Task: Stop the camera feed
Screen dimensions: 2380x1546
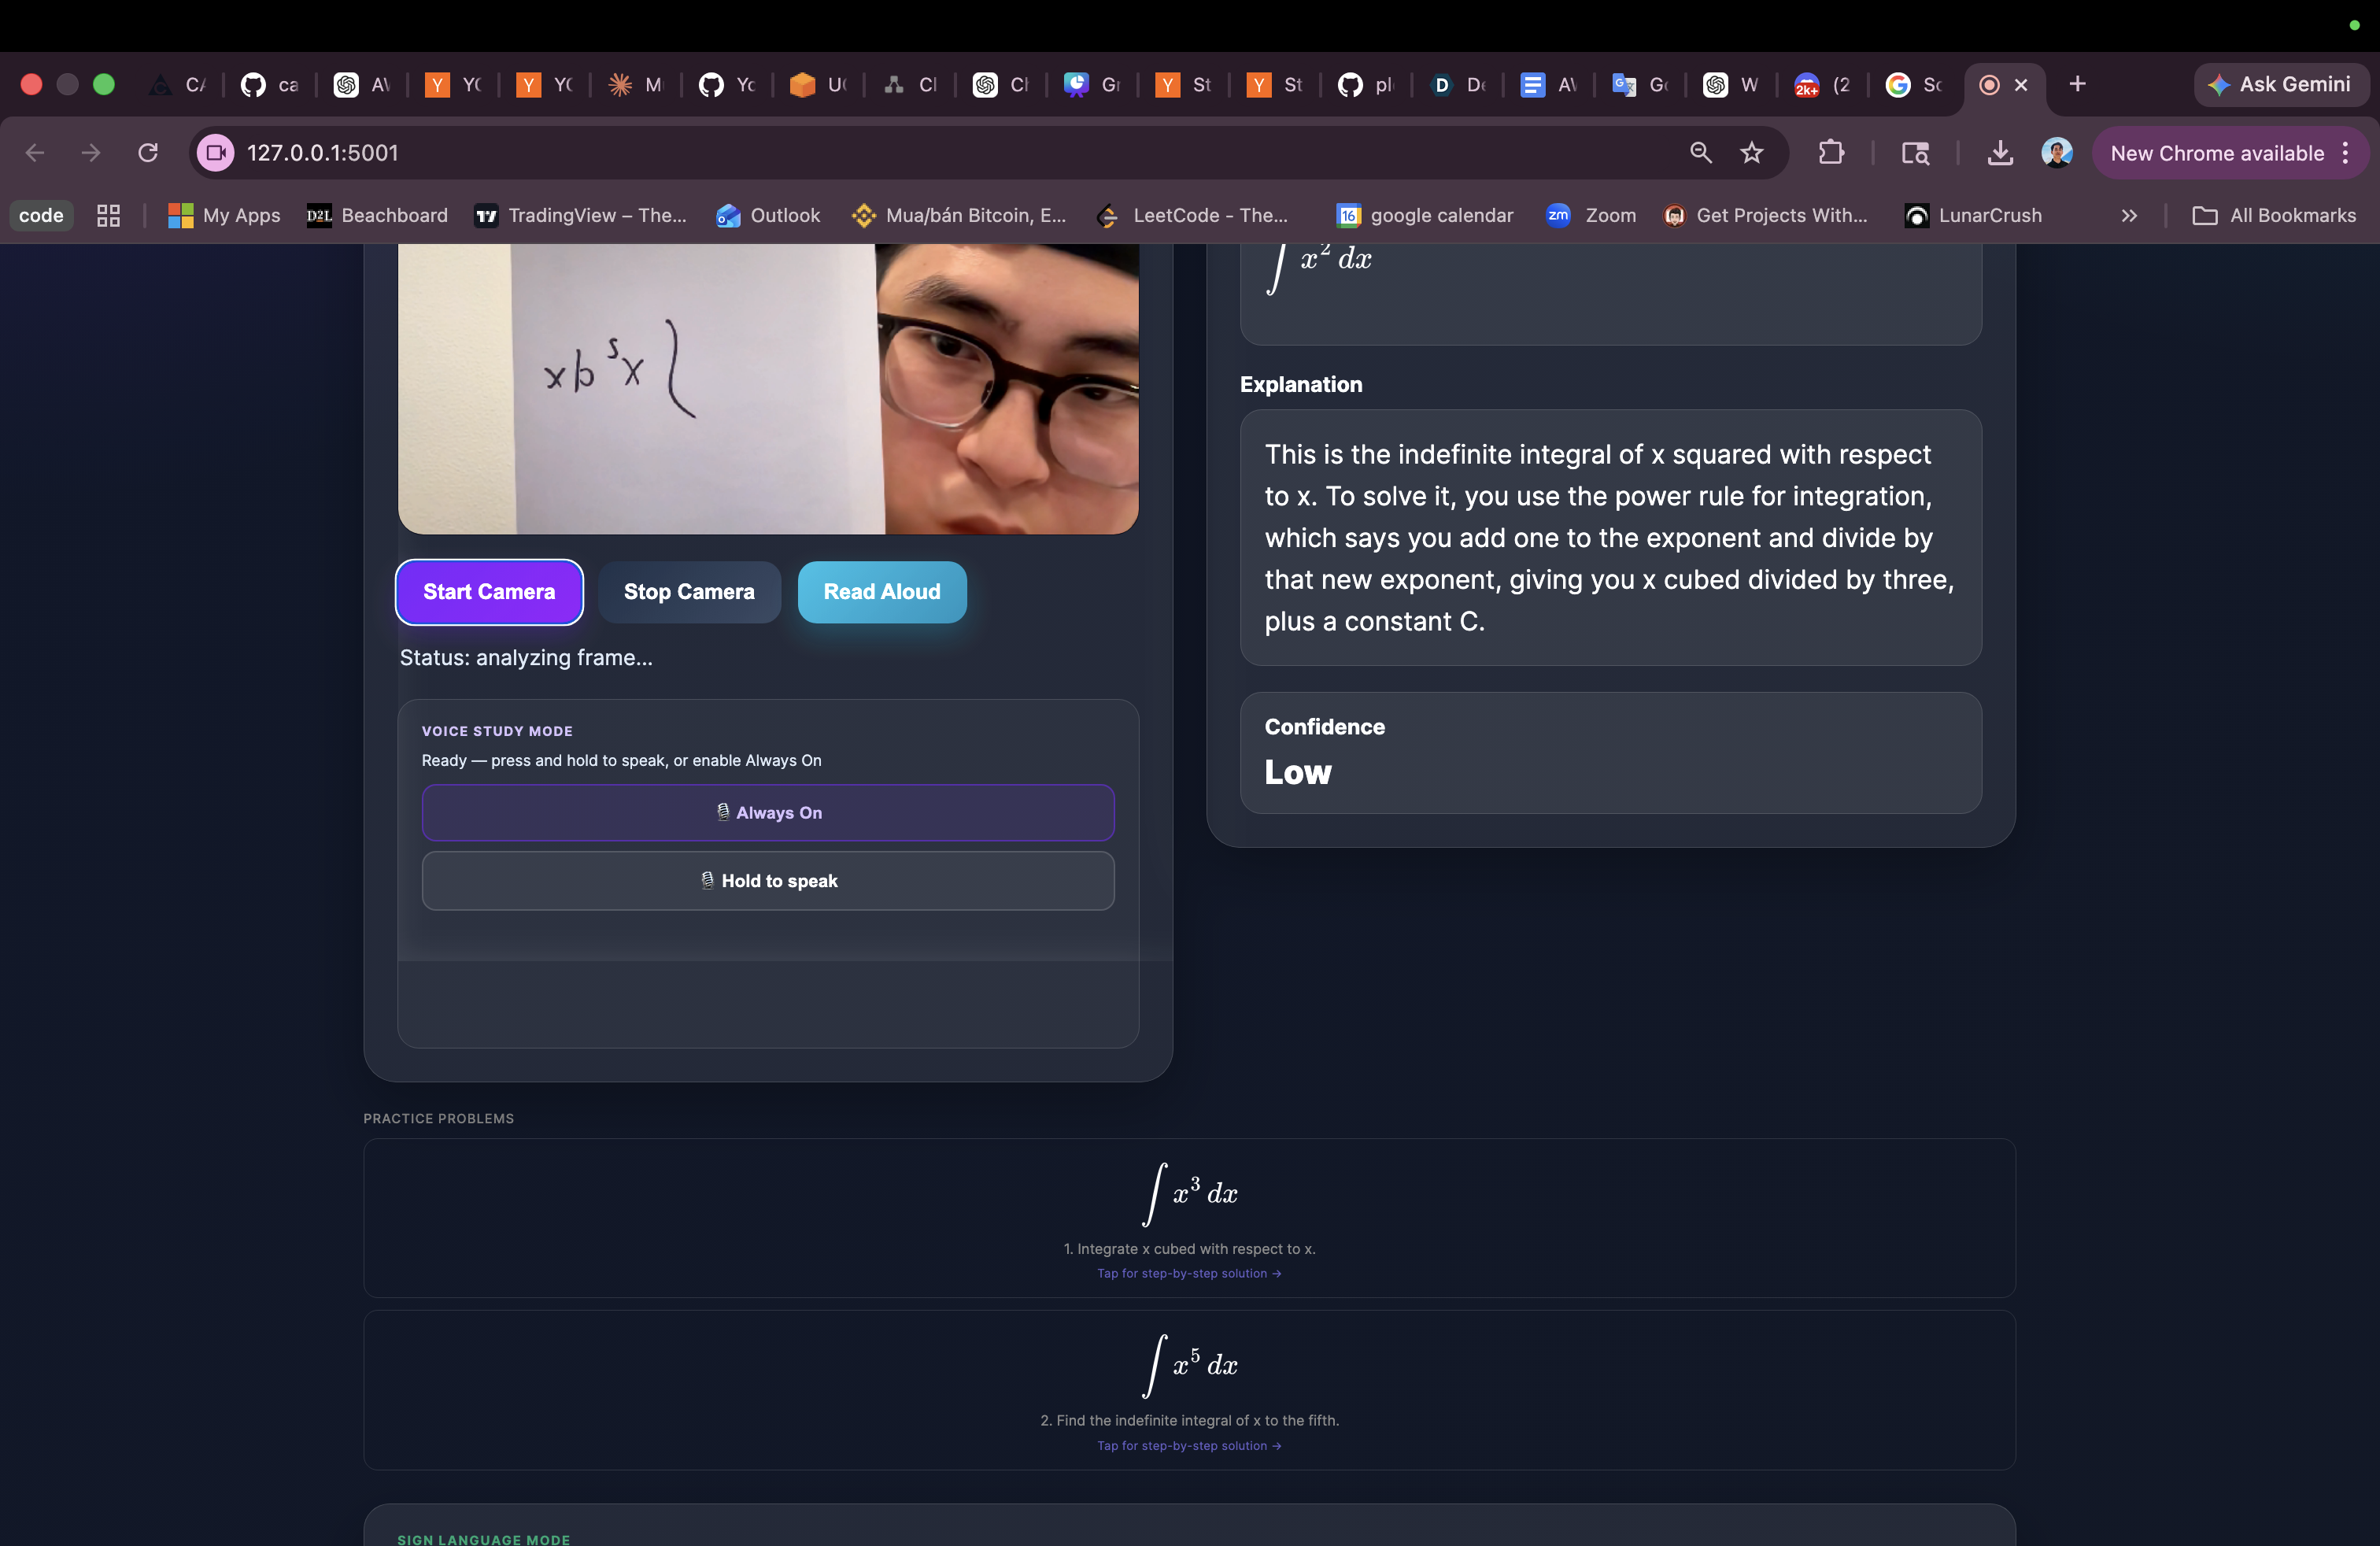Action: click(689, 592)
